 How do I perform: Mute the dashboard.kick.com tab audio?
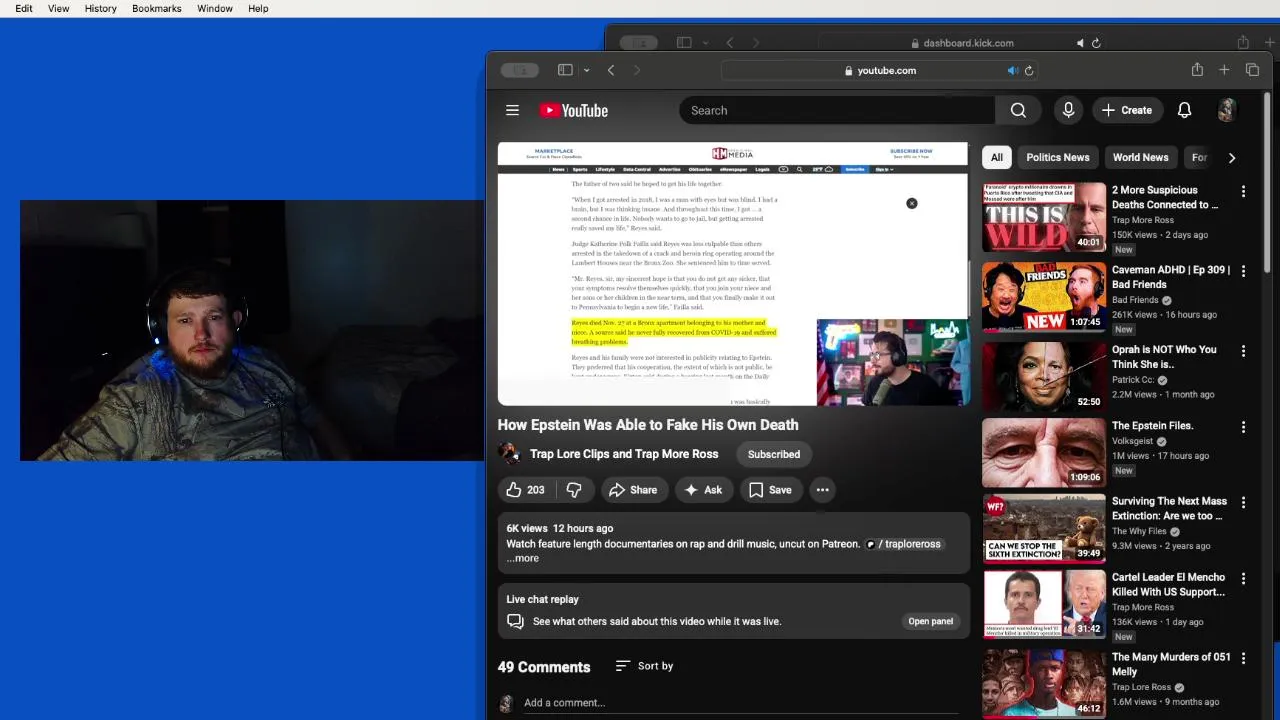pyautogui.click(x=1080, y=43)
